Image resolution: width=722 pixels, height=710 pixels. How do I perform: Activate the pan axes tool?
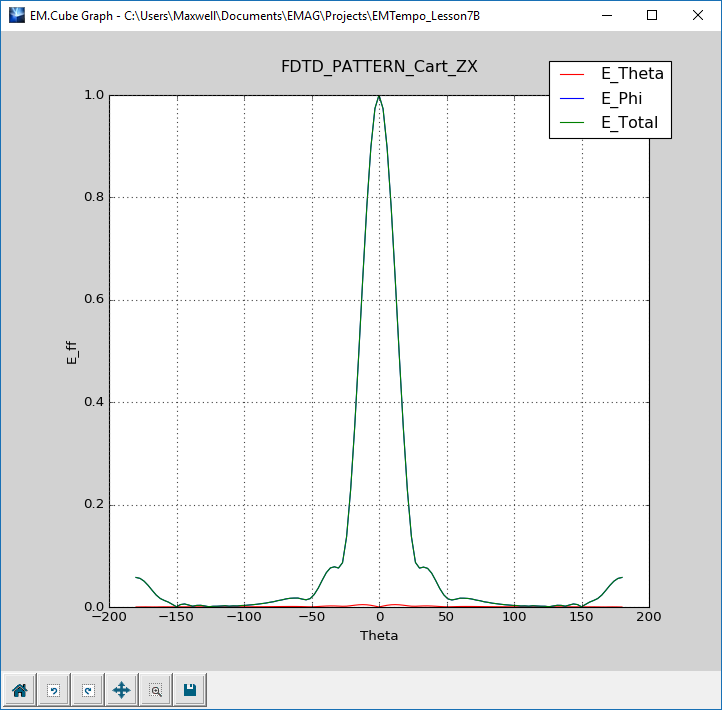pos(121,690)
